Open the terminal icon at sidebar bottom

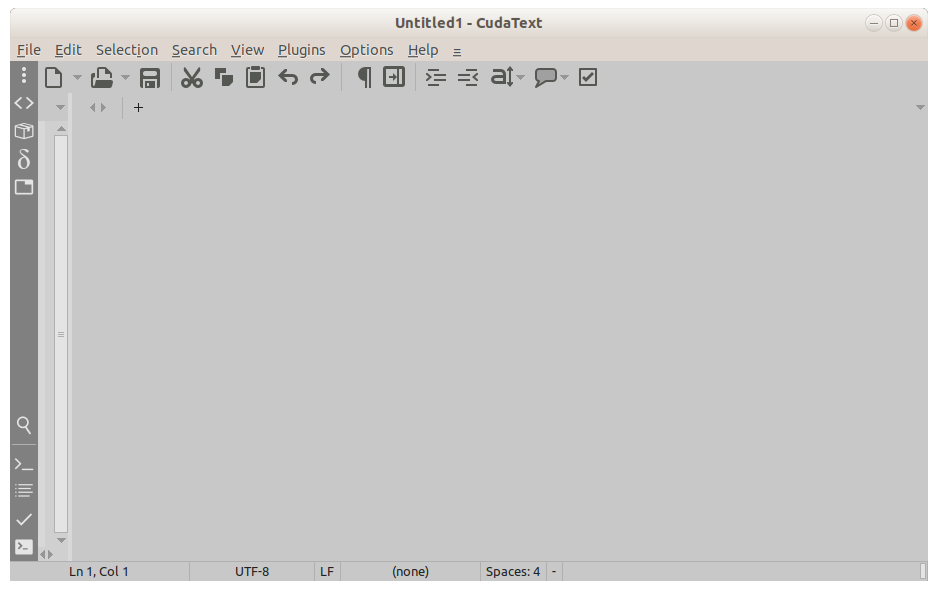tap(24, 547)
